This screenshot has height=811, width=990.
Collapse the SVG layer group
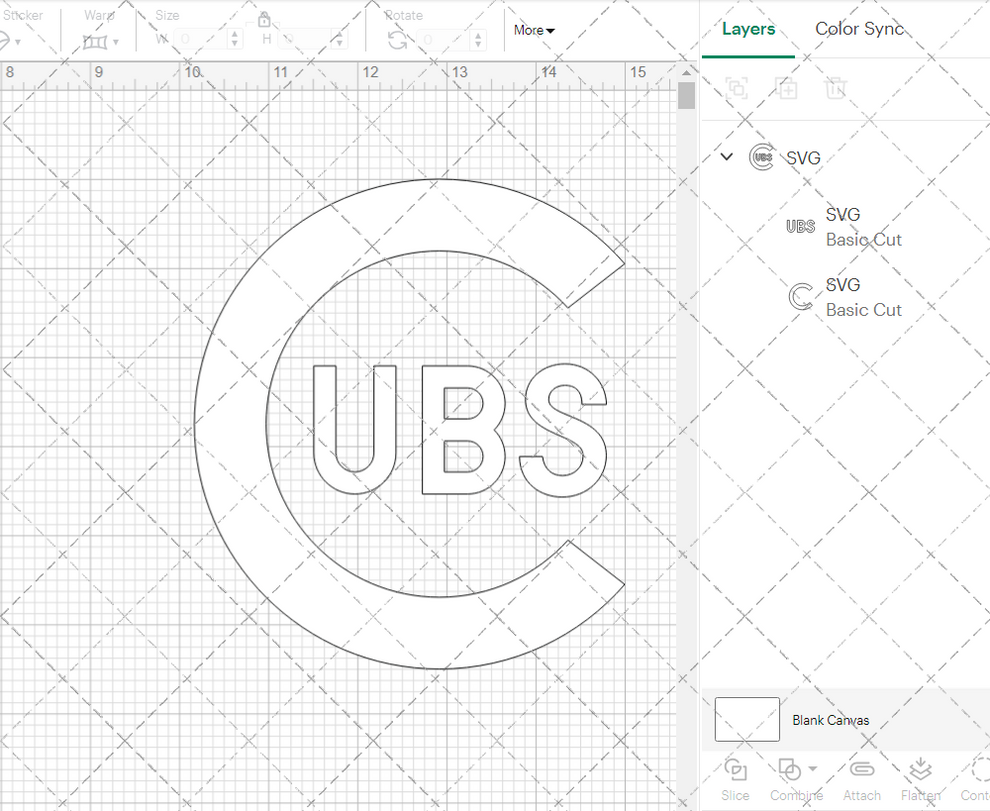(726, 157)
